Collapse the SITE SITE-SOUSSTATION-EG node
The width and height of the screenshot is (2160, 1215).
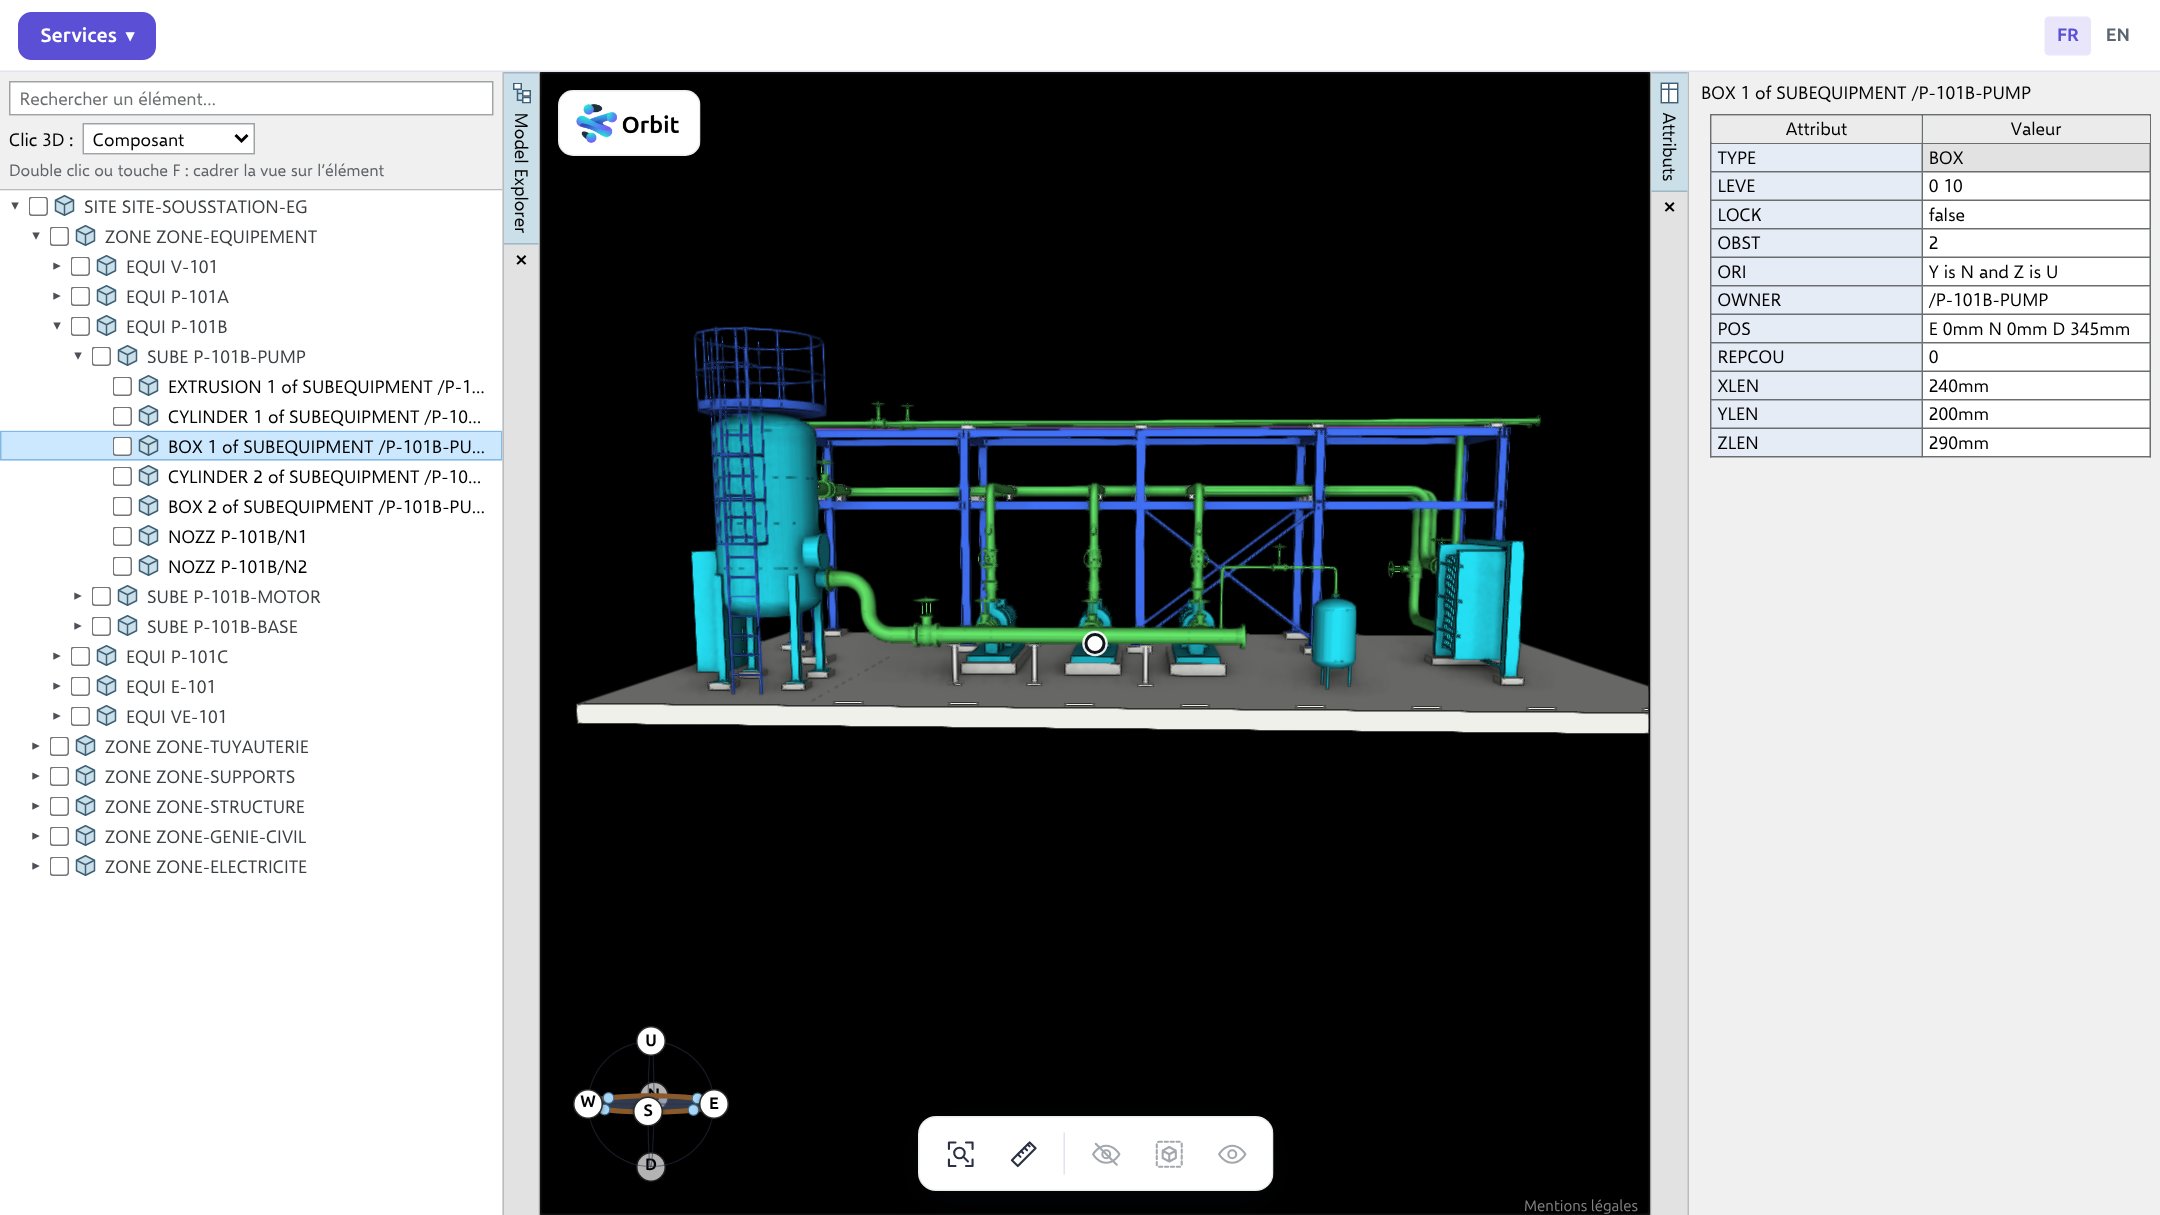(15, 206)
